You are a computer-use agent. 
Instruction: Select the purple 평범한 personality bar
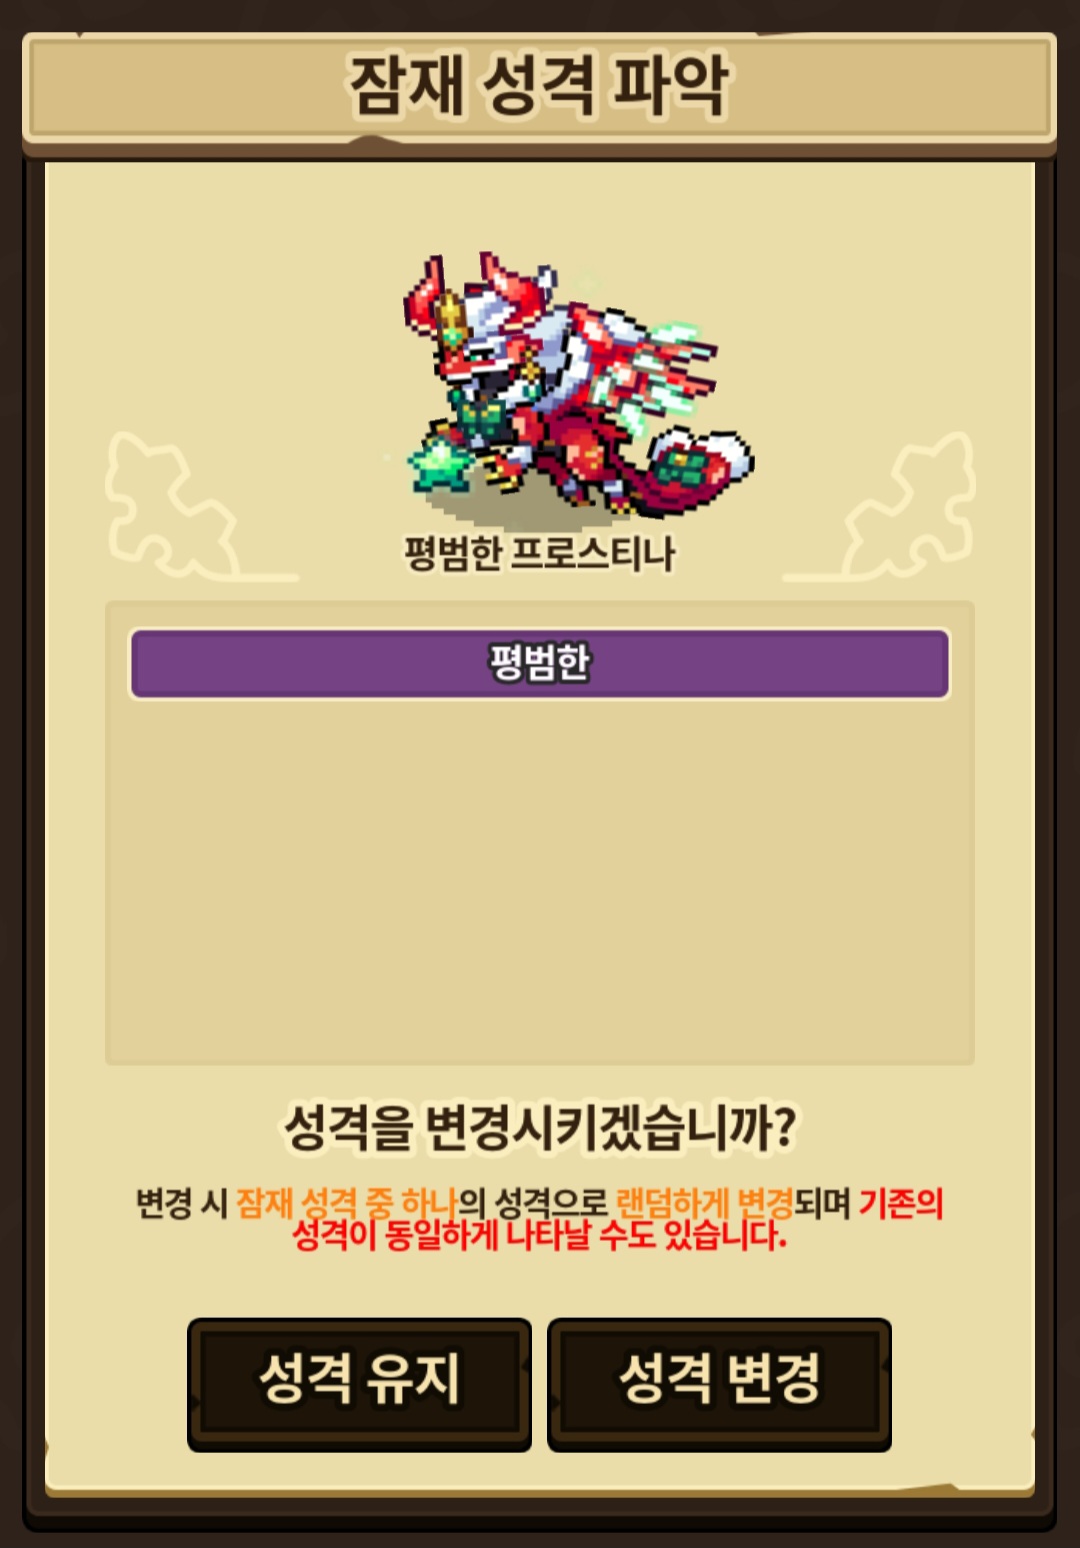pyautogui.click(x=540, y=663)
